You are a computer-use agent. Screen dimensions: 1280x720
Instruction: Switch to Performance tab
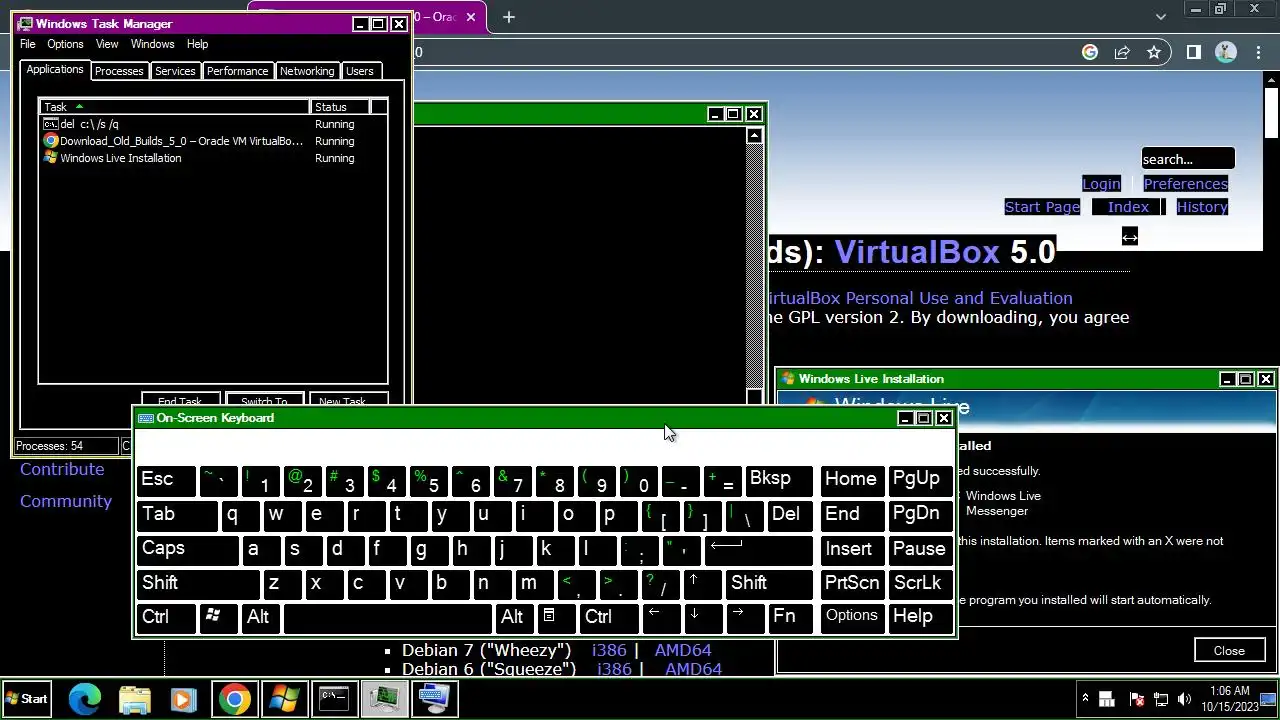coord(238,71)
